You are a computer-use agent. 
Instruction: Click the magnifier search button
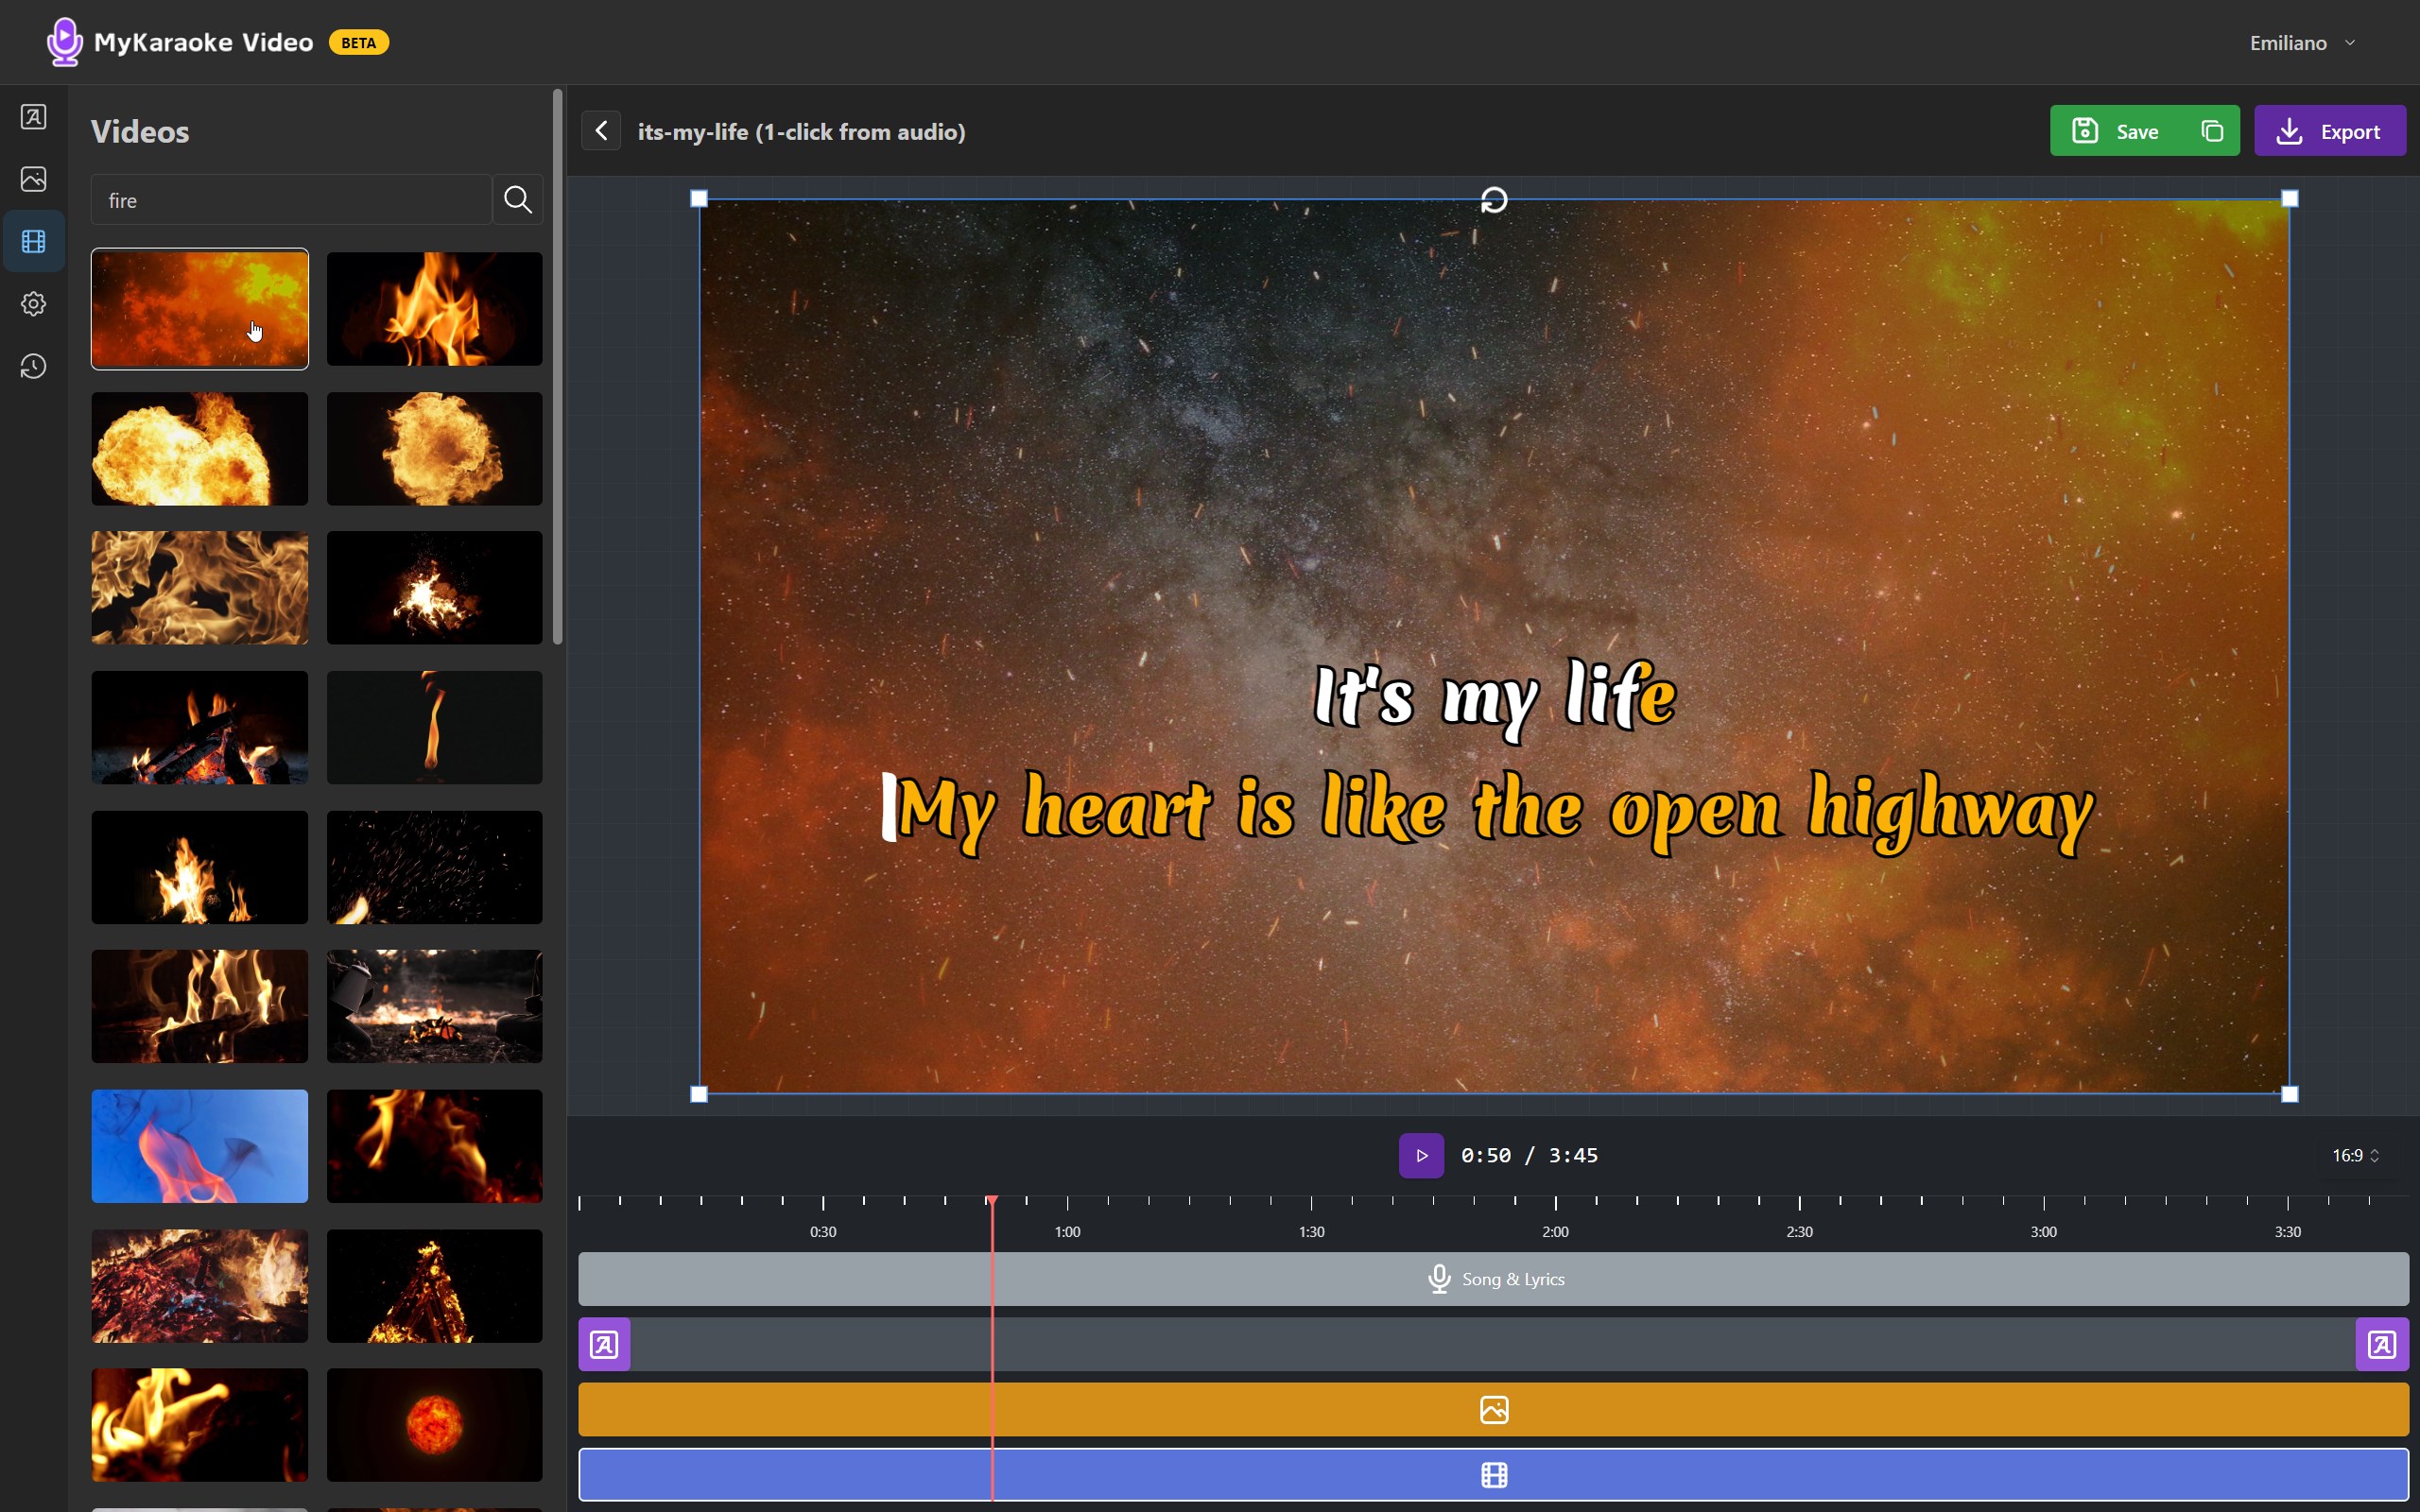point(517,200)
